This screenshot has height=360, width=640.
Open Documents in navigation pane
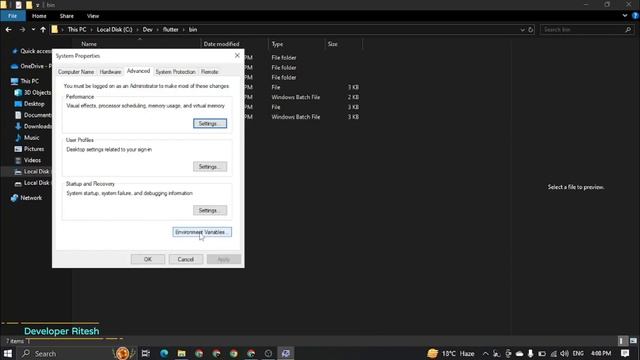click(x=33, y=115)
